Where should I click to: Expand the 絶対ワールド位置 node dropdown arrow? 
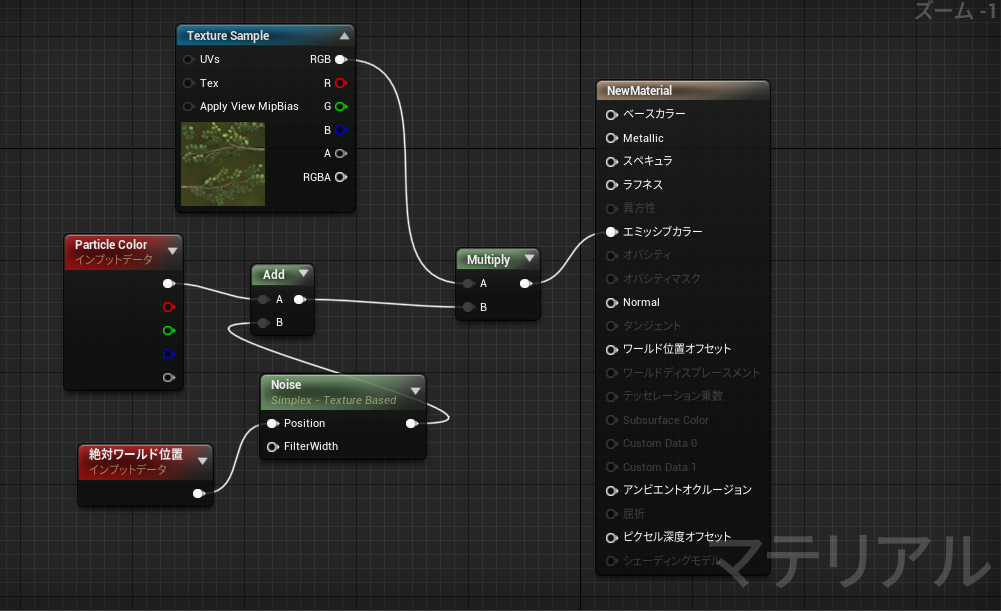pyautogui.click(x=202, y=461)
